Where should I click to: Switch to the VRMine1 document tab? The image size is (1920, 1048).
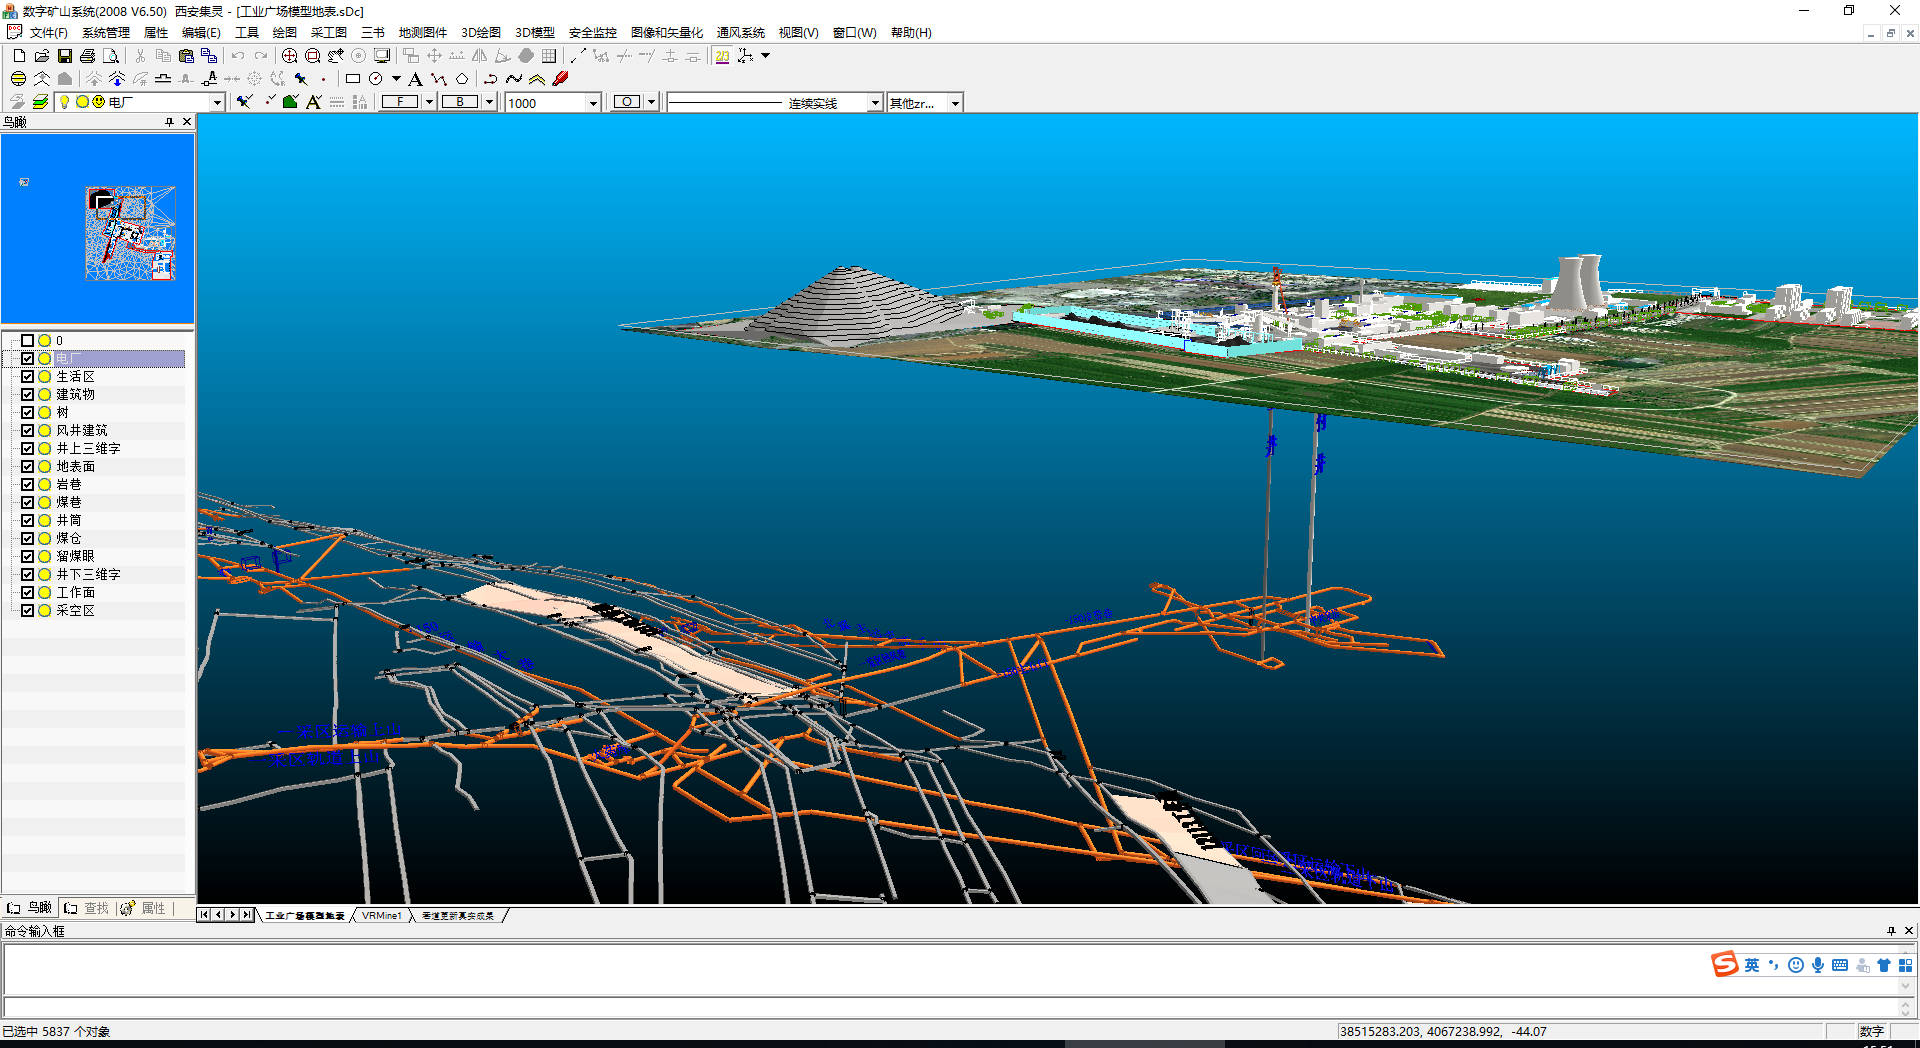click(x=381, y=916)
